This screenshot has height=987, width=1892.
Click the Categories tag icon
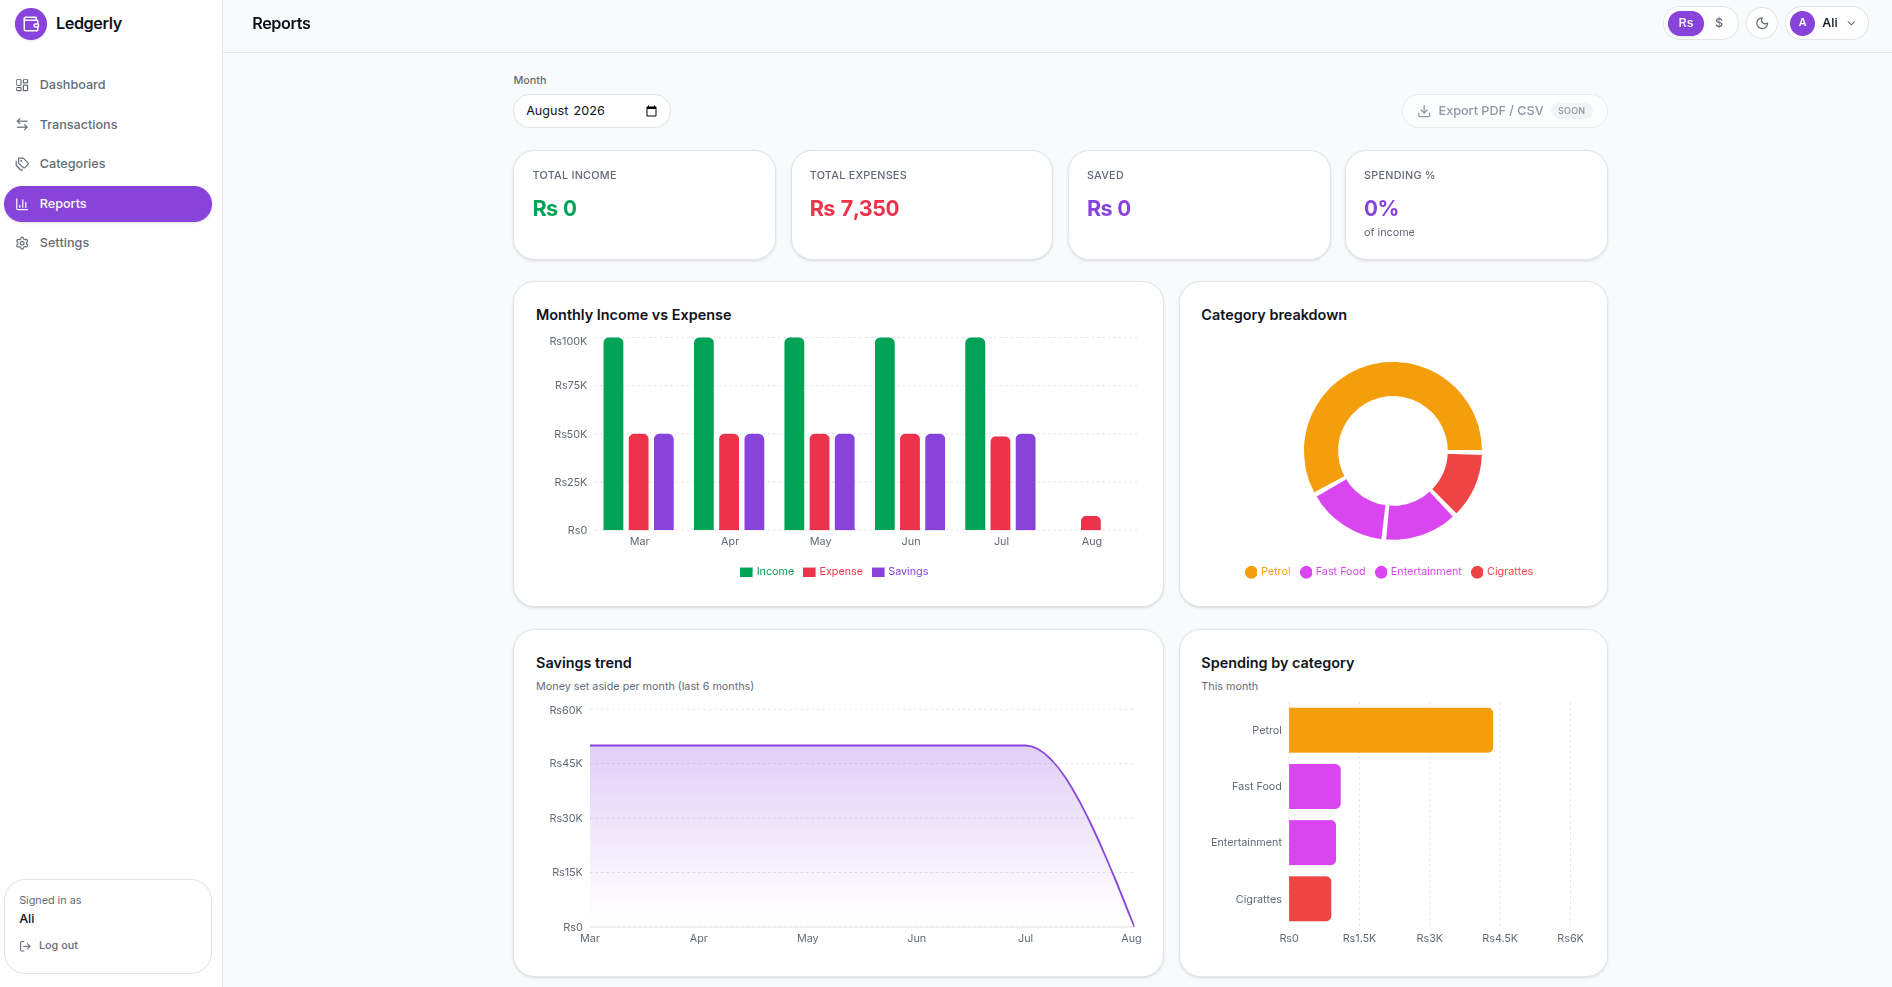[x=22, y=164]
